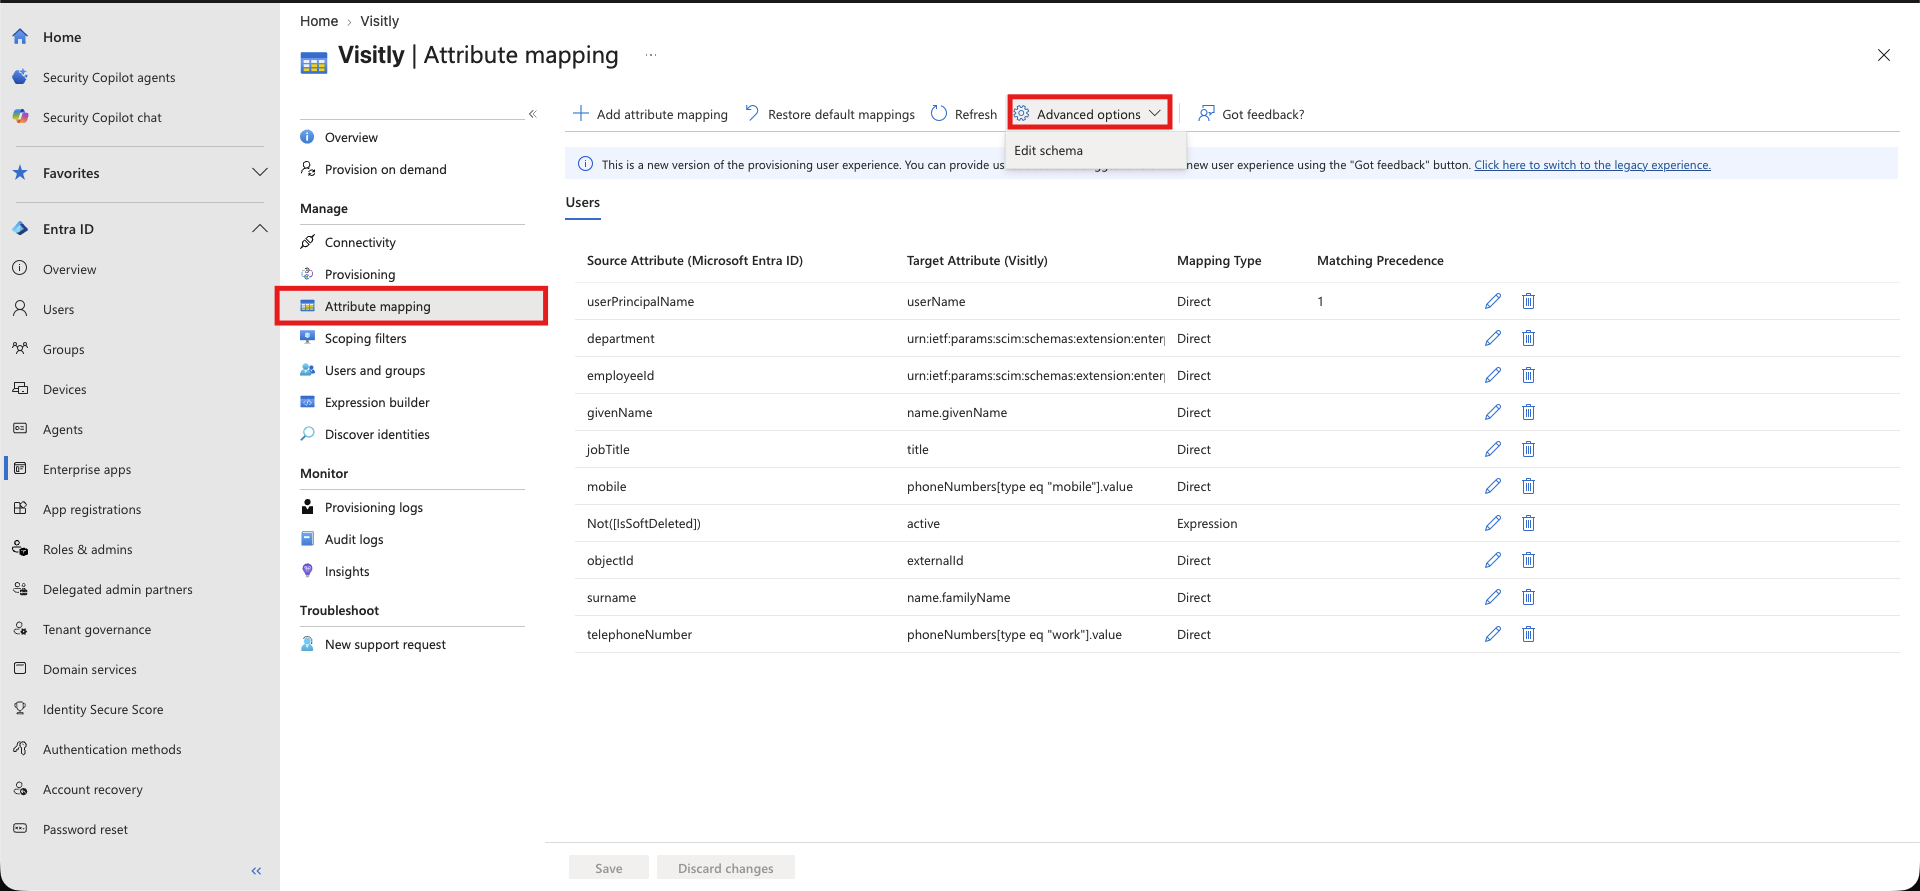Open Insights under Monitor

(x=347, y=571)
